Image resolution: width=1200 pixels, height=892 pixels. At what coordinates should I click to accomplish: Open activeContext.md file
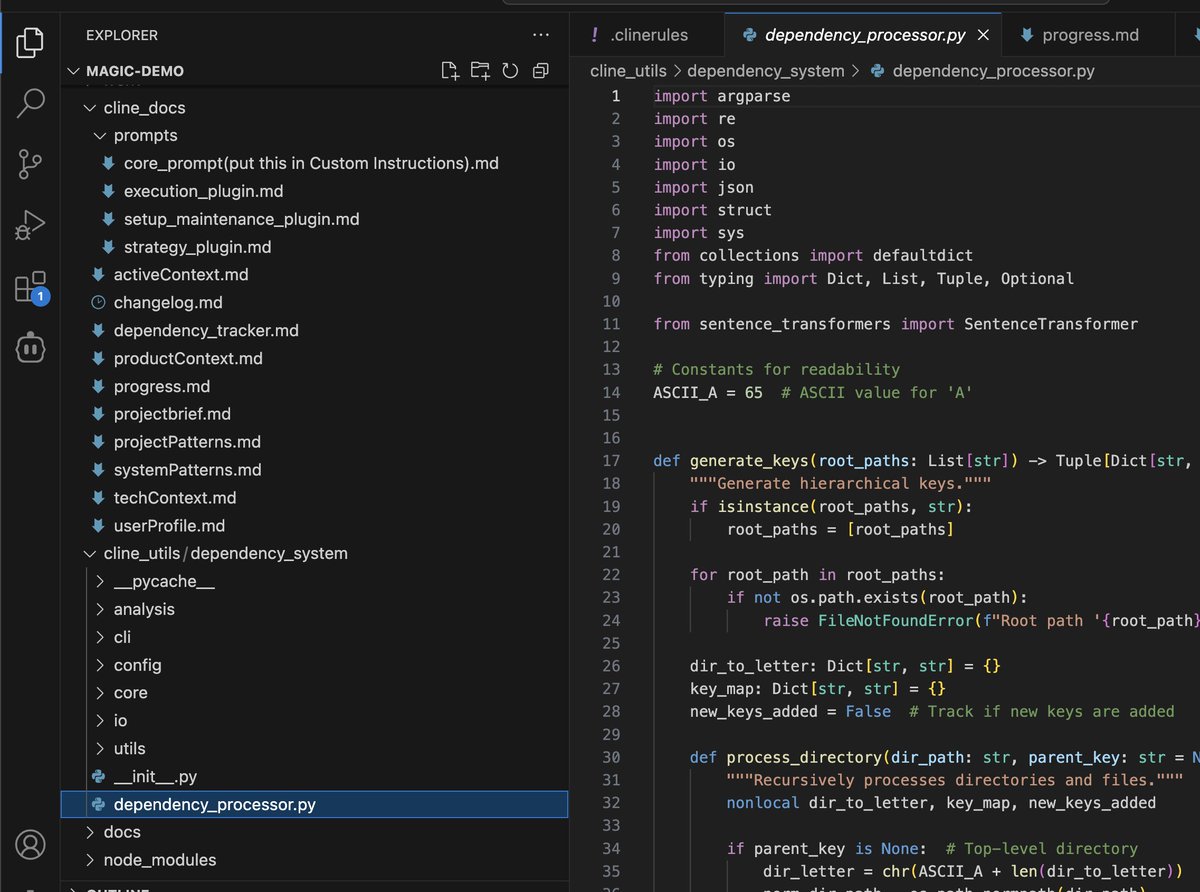point(181,274)
